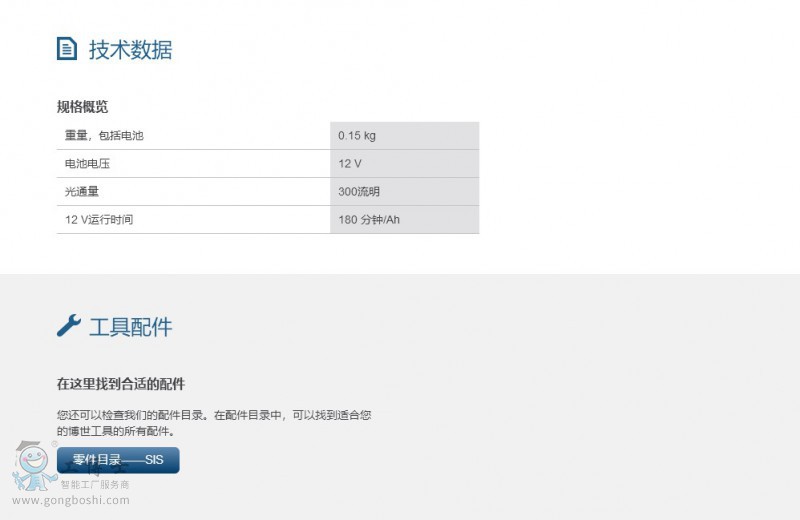This screenshot has width=800, height=520.
Task: Click the 在这里找到合适的配件 bold heading
Action: point(121,383)
